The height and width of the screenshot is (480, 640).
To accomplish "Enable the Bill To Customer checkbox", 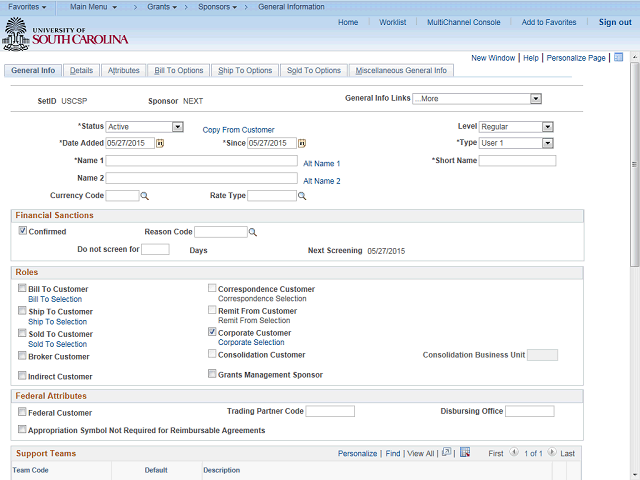I will coord(22,289).
